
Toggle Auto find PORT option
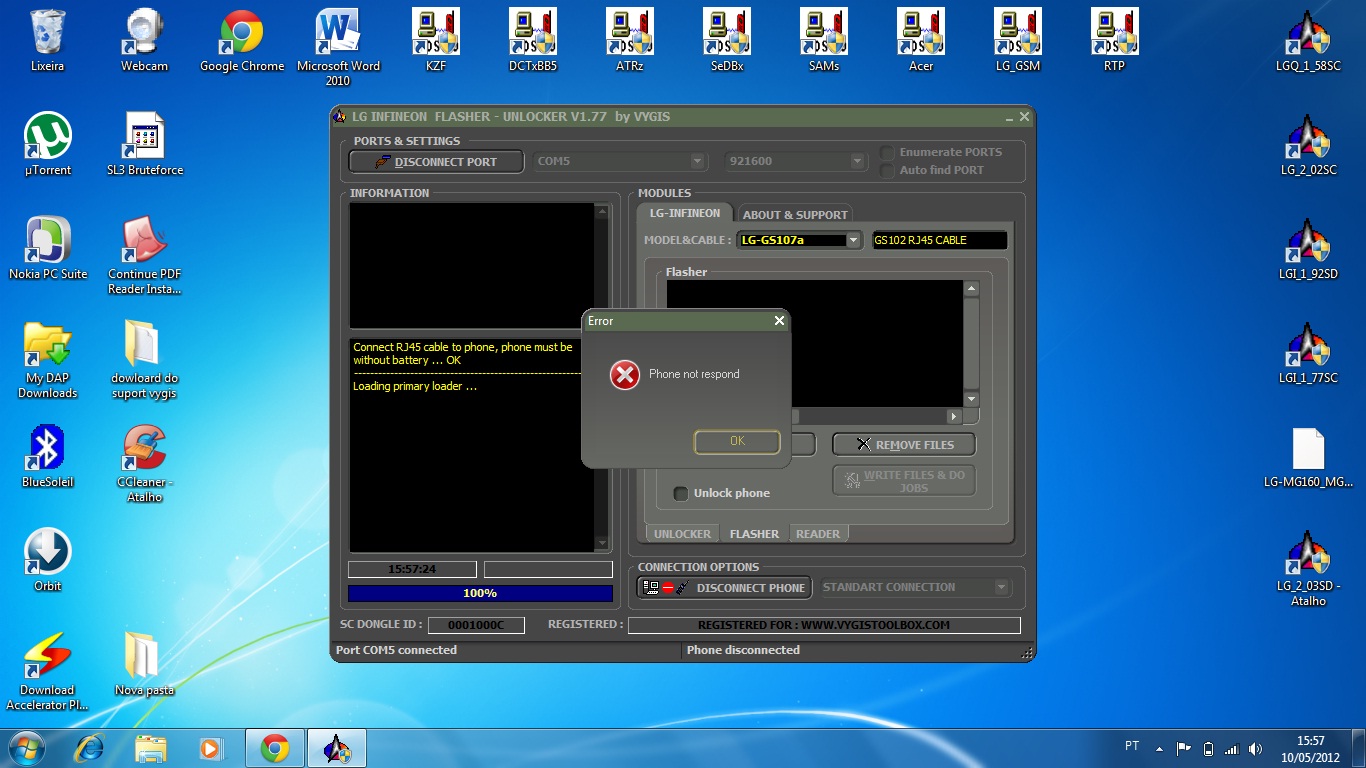[x=887, y=171]
